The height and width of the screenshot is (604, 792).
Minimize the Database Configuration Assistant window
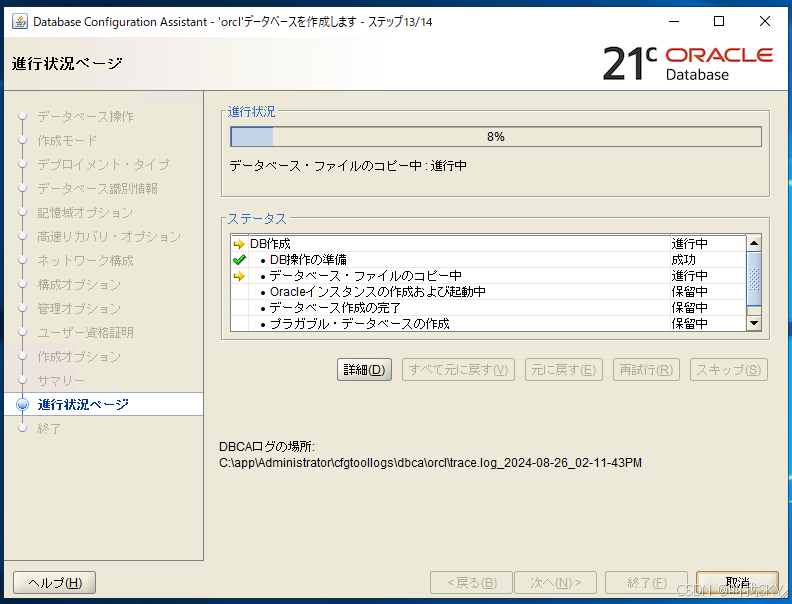(674, 22)
